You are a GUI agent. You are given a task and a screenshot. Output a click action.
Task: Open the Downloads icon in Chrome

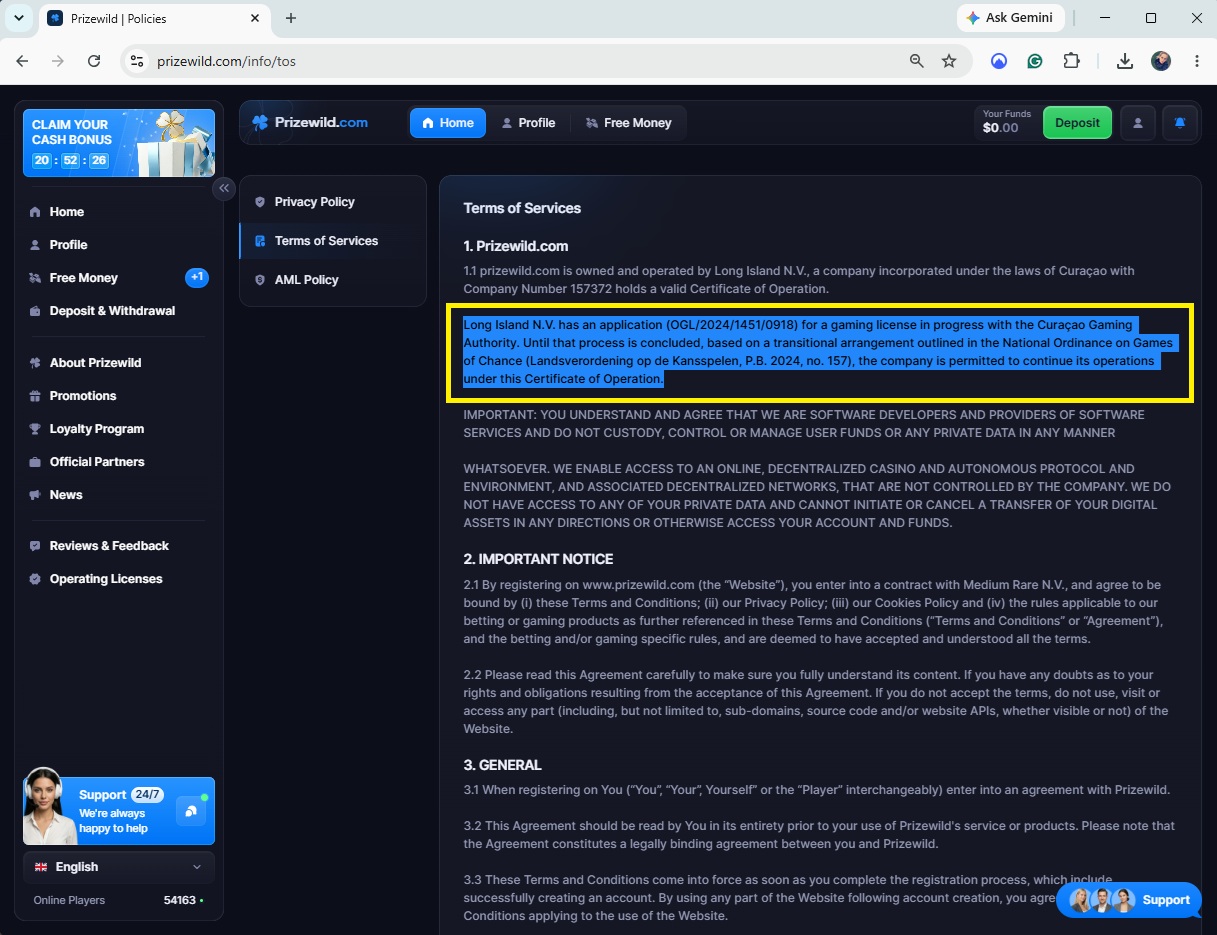[1125, 61]
